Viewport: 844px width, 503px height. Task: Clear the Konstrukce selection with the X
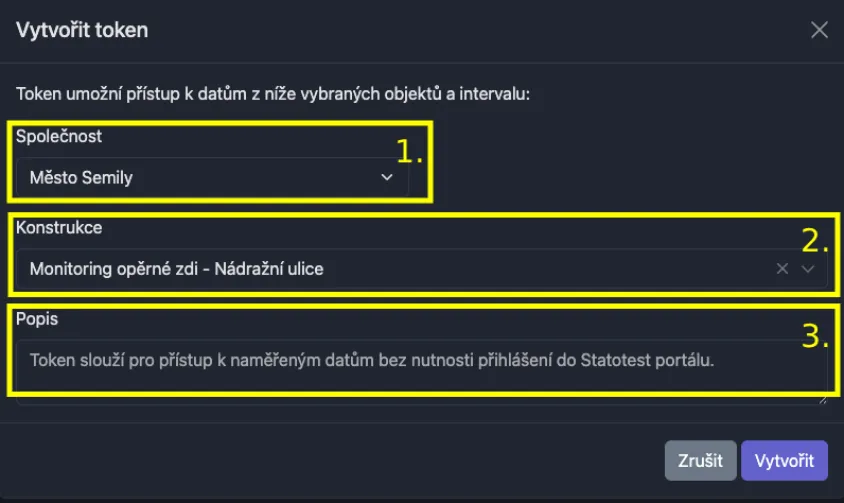tap(782, 269)
